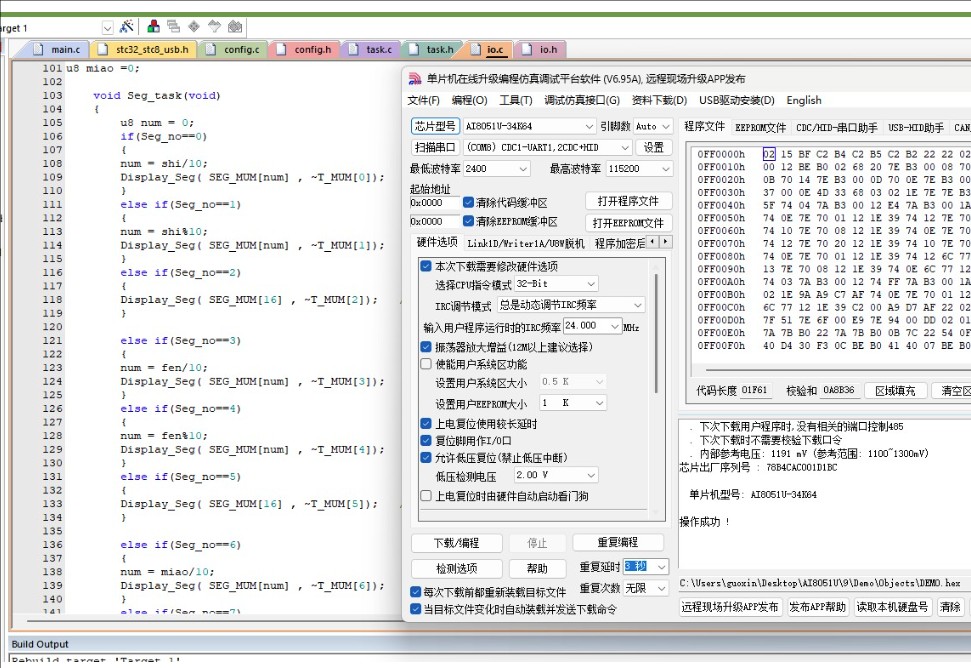Open the Keil target selection dropdown
The height and width of the screenshot is (668, 971).
(x=107, y=28)
